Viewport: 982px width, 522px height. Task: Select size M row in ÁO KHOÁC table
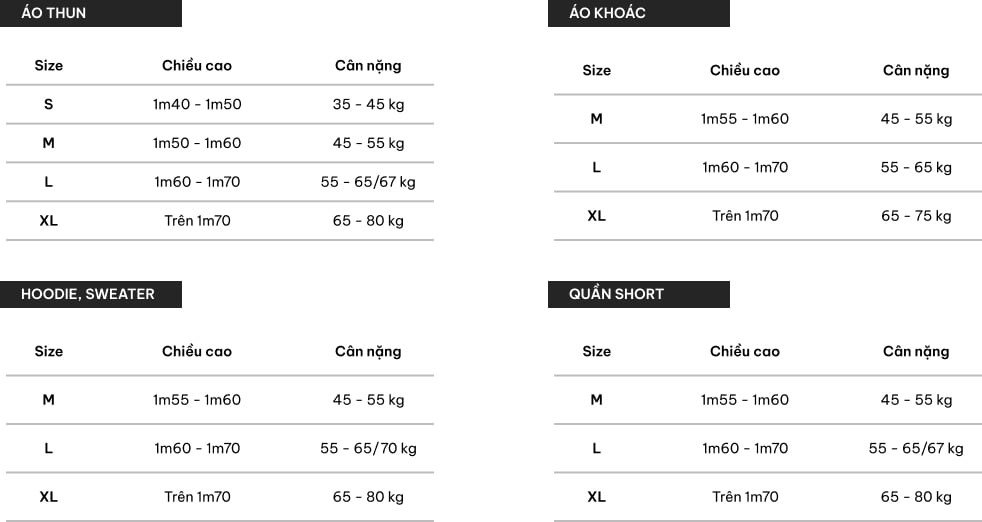[768, 119]
